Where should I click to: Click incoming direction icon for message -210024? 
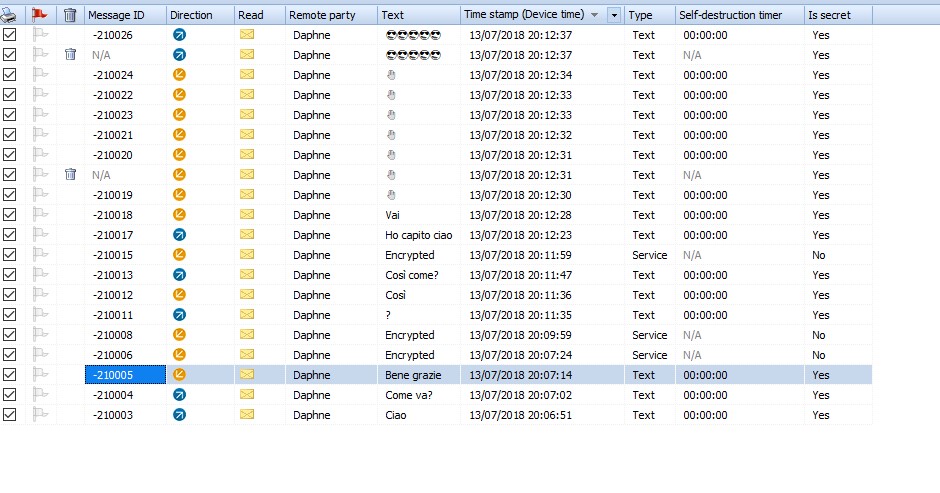click(x=179, y=75)
